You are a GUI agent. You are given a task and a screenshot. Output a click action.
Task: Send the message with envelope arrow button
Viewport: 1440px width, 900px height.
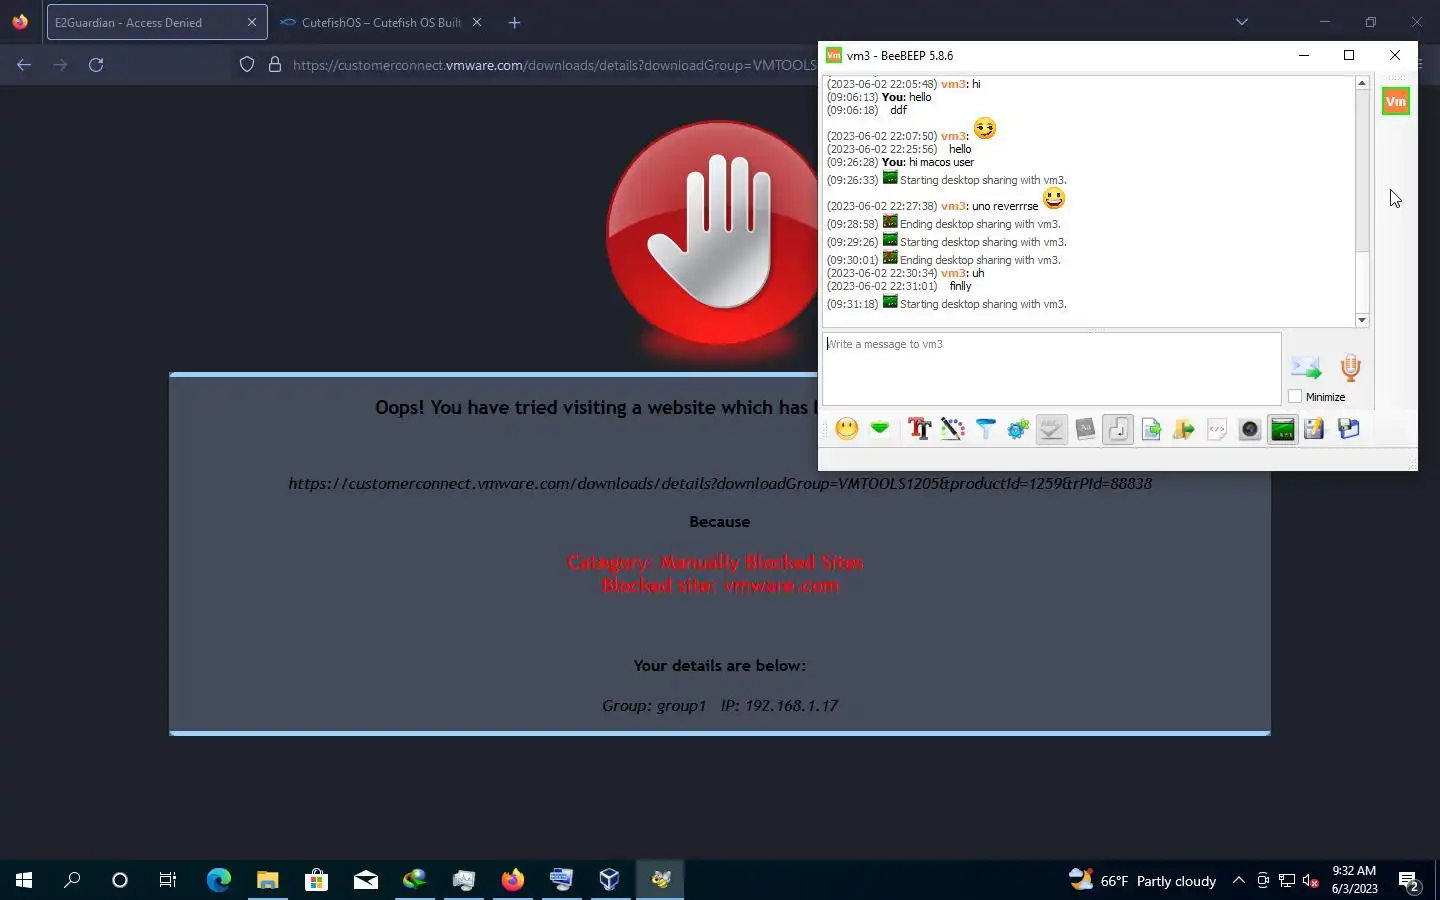click(1306, 368)
